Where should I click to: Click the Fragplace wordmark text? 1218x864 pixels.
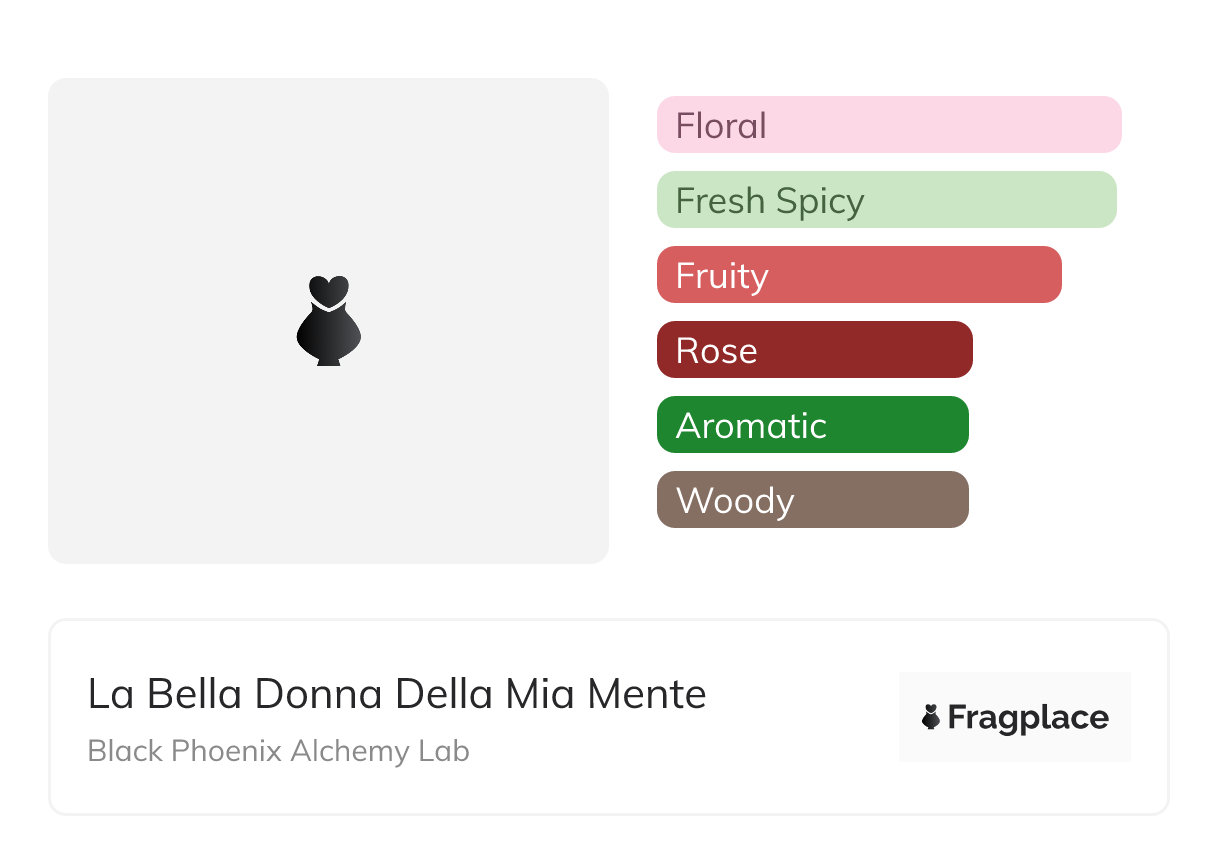(x=1028, y=718)
